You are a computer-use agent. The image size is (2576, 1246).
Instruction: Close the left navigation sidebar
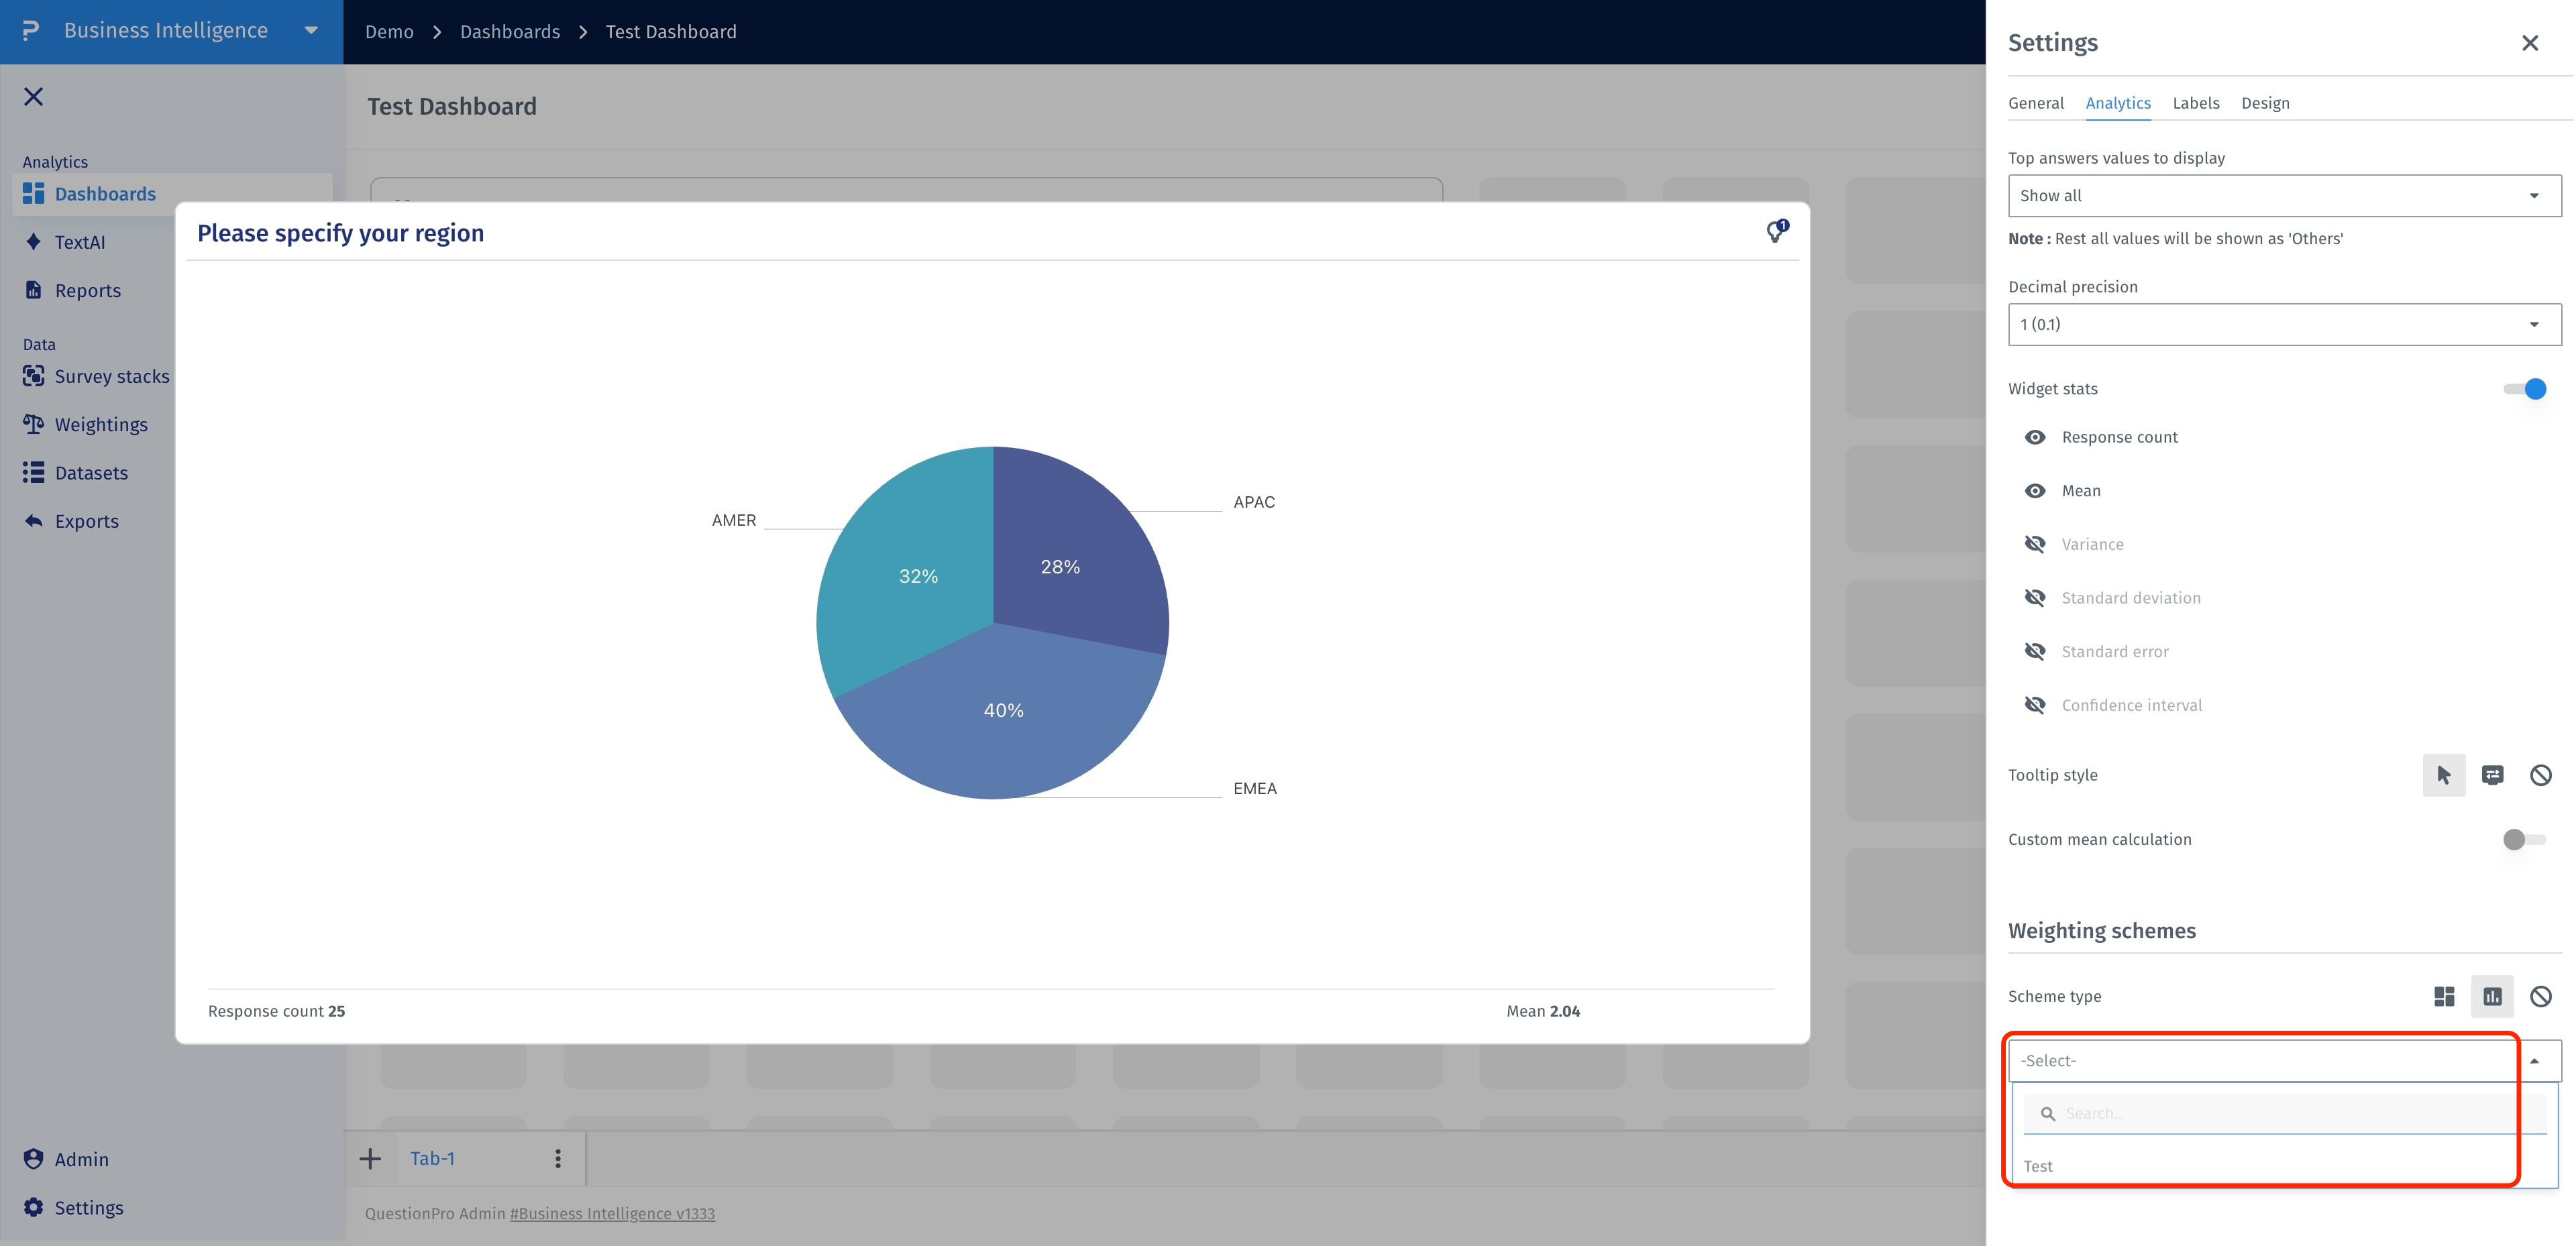coord(34,96)
